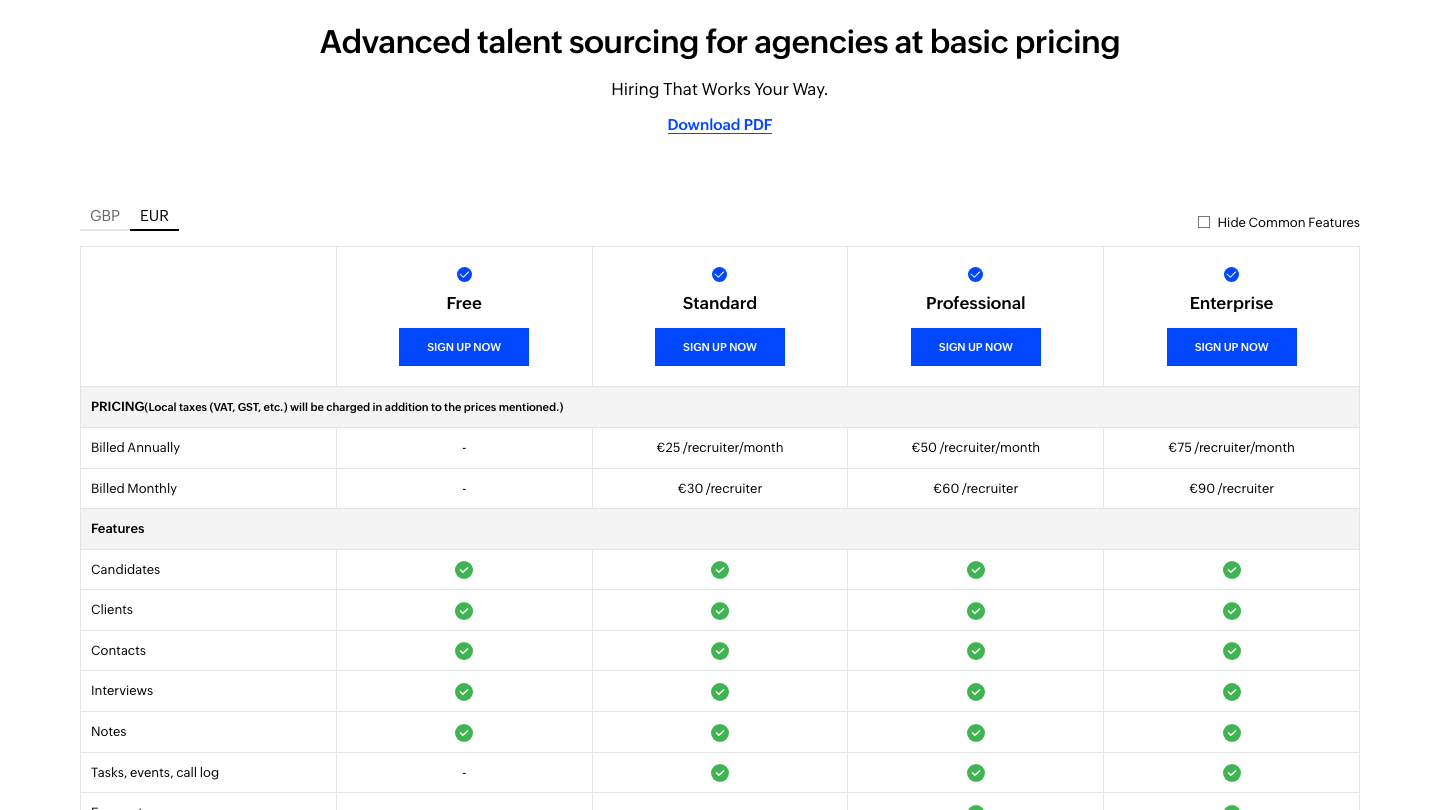Click green check for Notes in Free column

pos(464,732)
